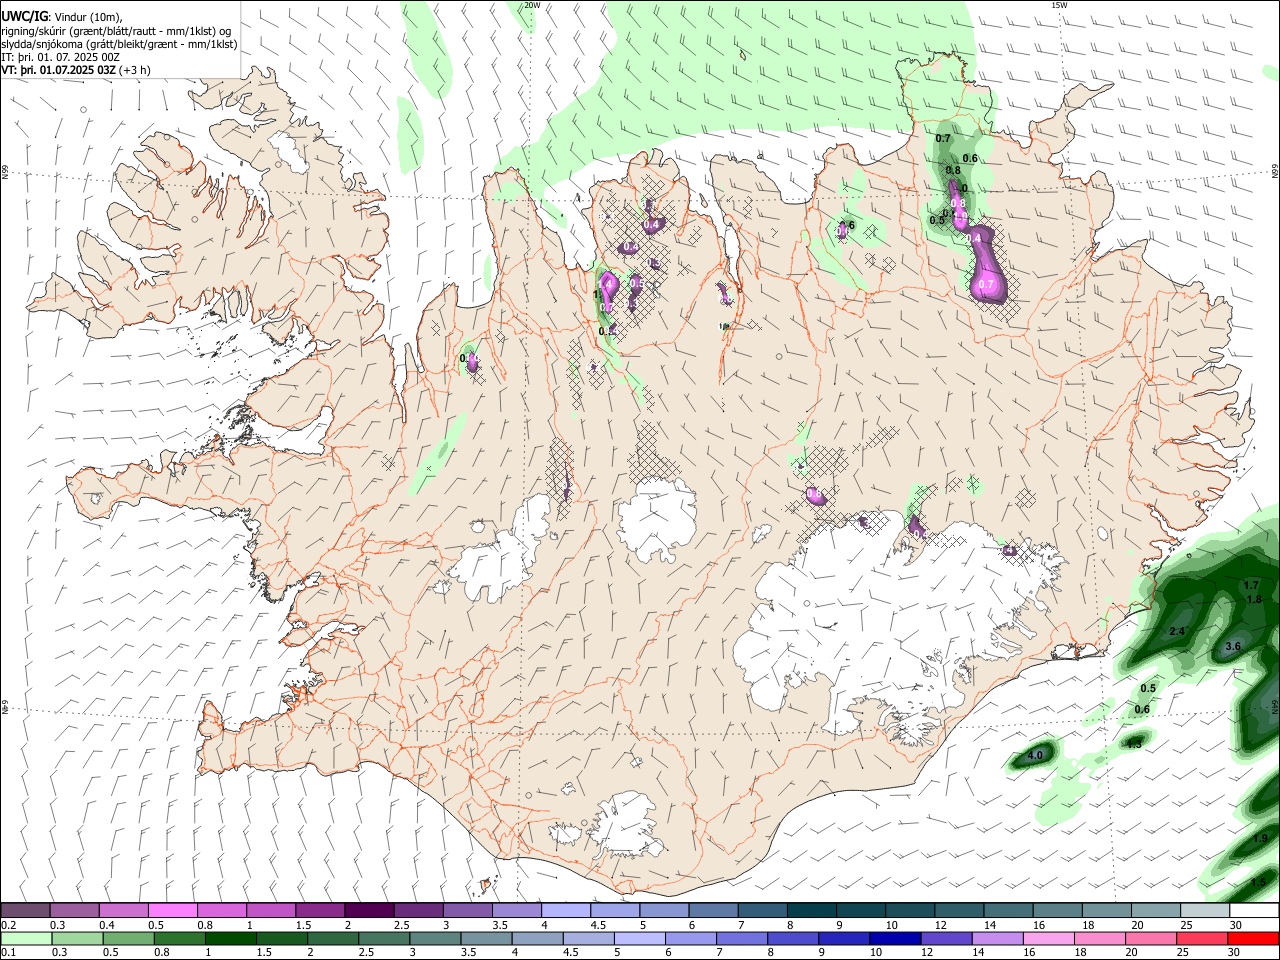Screen dimensions: 1280x960
Task: Click the 25 label of lower legend scale
Action: (x=1185, y=952)
